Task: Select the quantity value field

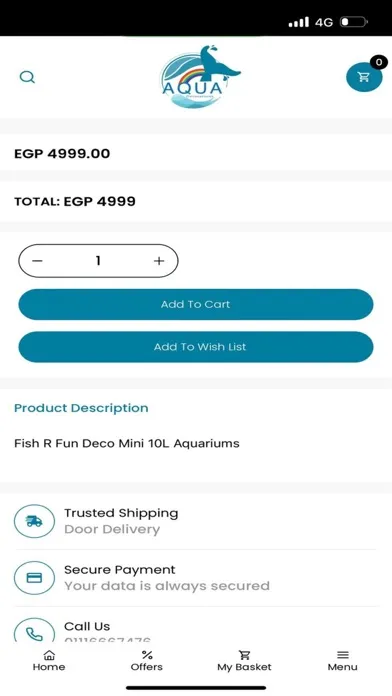Action: click(98, 261)
